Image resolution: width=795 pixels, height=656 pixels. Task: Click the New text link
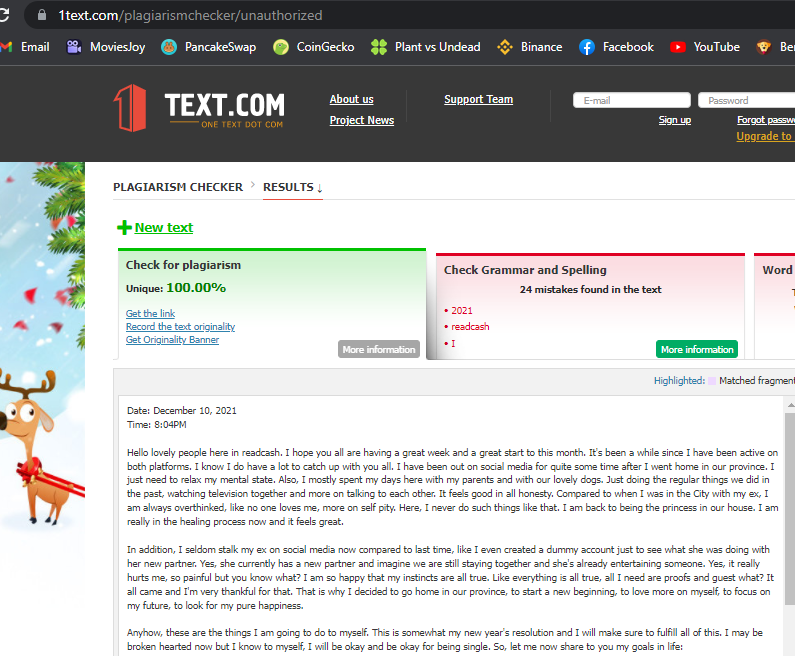click(163, 228)
